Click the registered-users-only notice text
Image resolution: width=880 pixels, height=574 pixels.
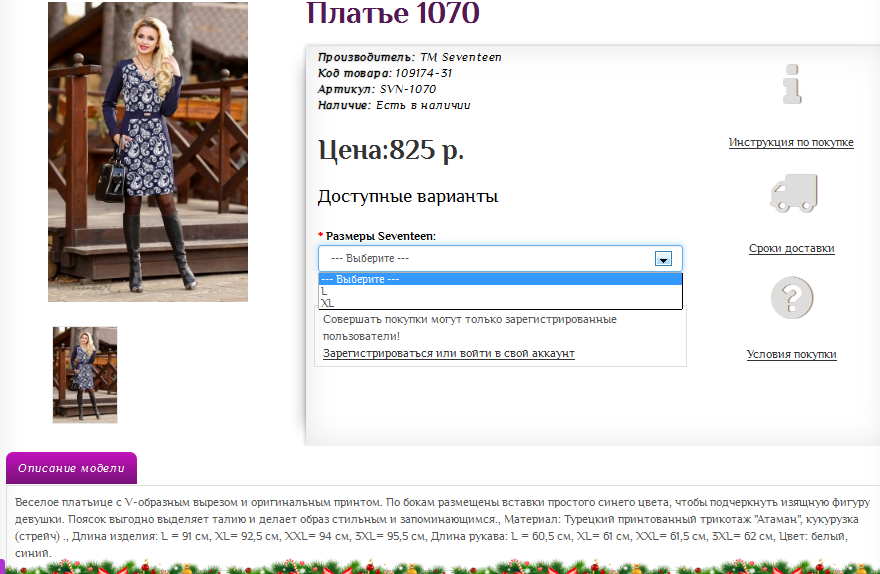469,328
